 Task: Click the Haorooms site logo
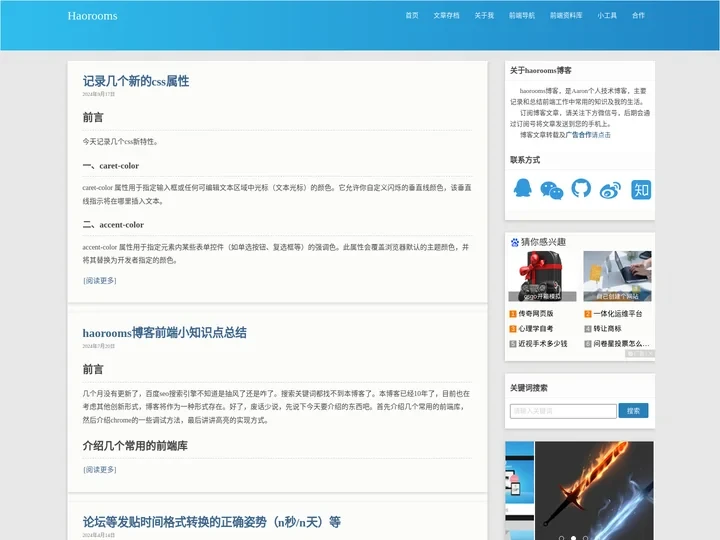92,16
